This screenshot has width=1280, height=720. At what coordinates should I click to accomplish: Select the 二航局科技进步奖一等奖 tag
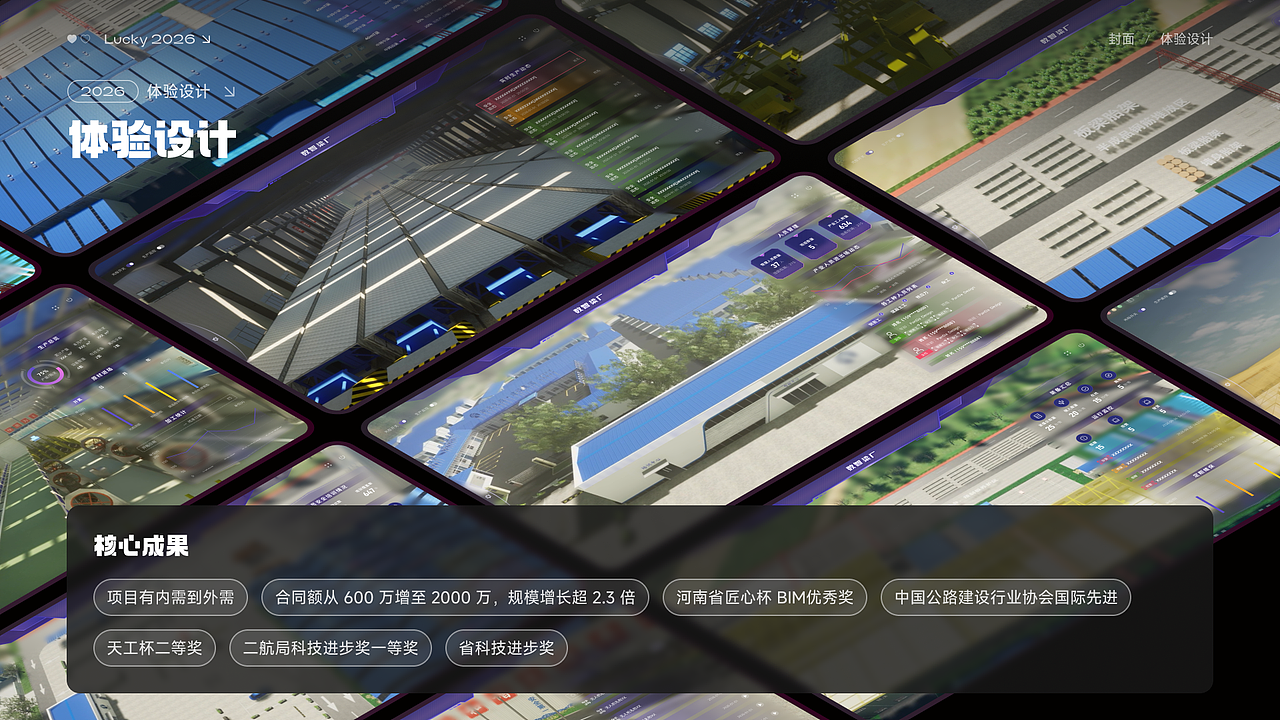[331, 648]
